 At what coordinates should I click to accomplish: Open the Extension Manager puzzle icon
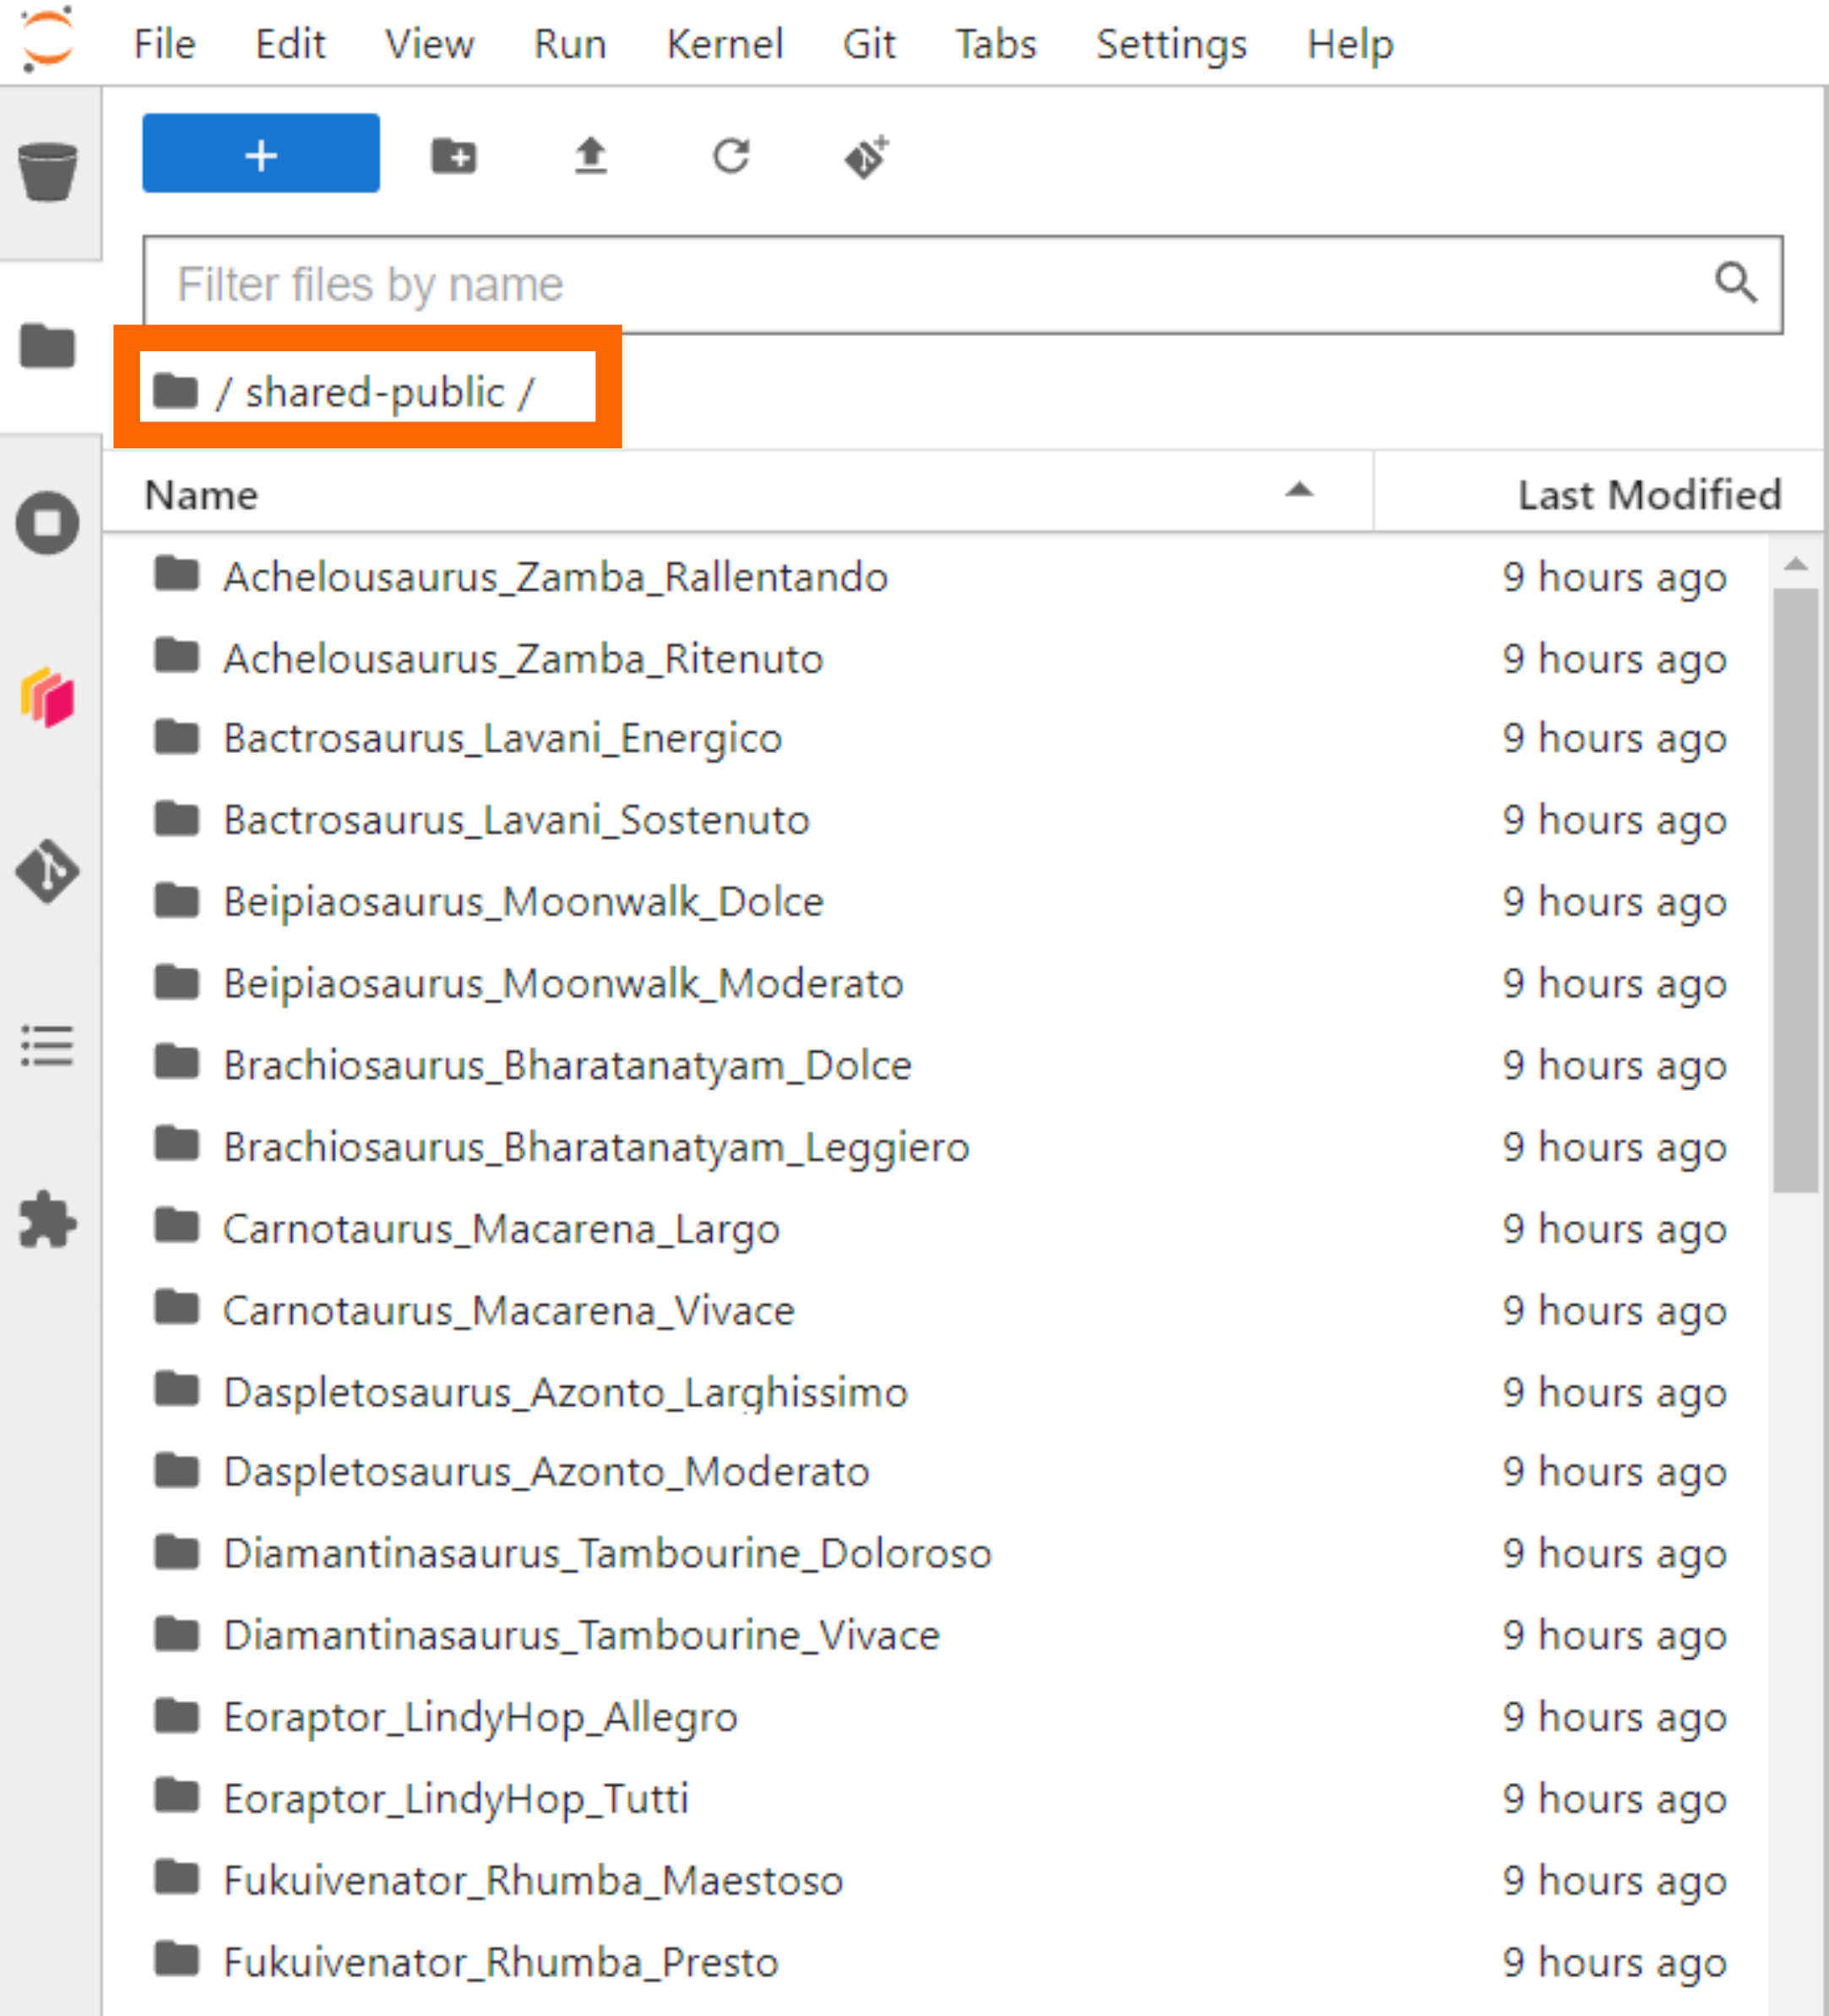(47, 1220)
